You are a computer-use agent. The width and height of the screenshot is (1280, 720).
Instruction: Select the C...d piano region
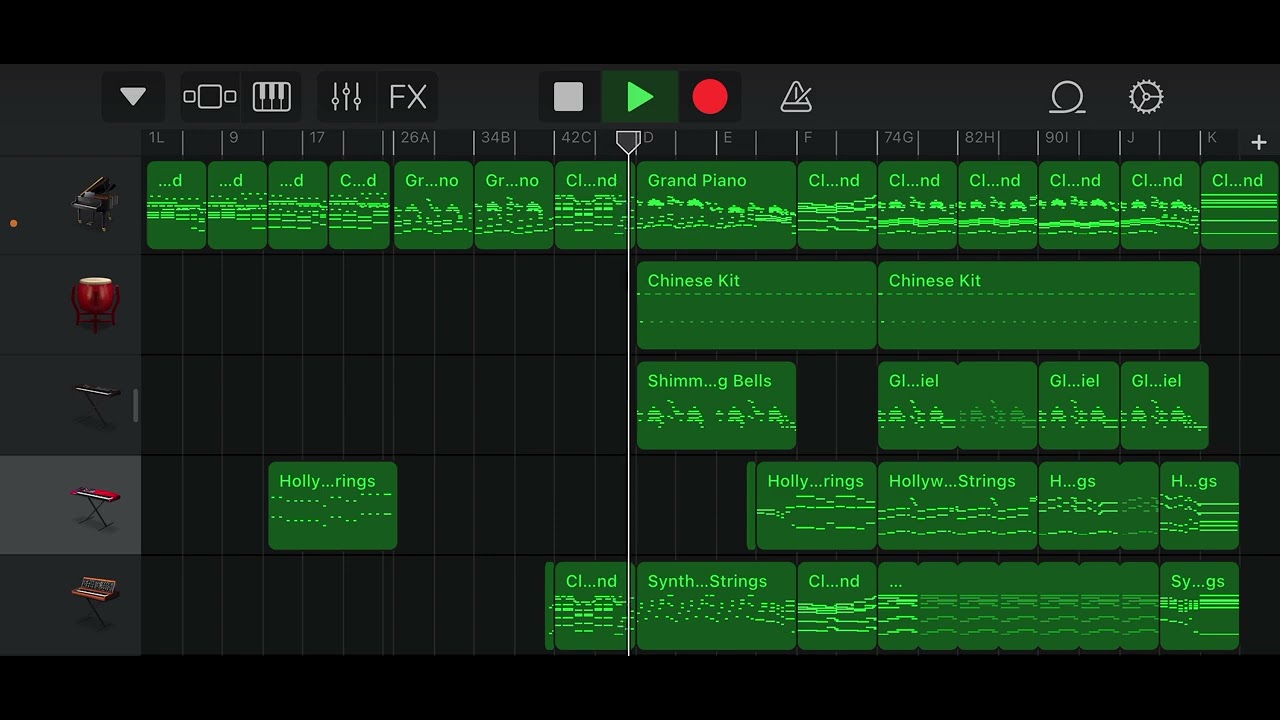pos(359,205)
